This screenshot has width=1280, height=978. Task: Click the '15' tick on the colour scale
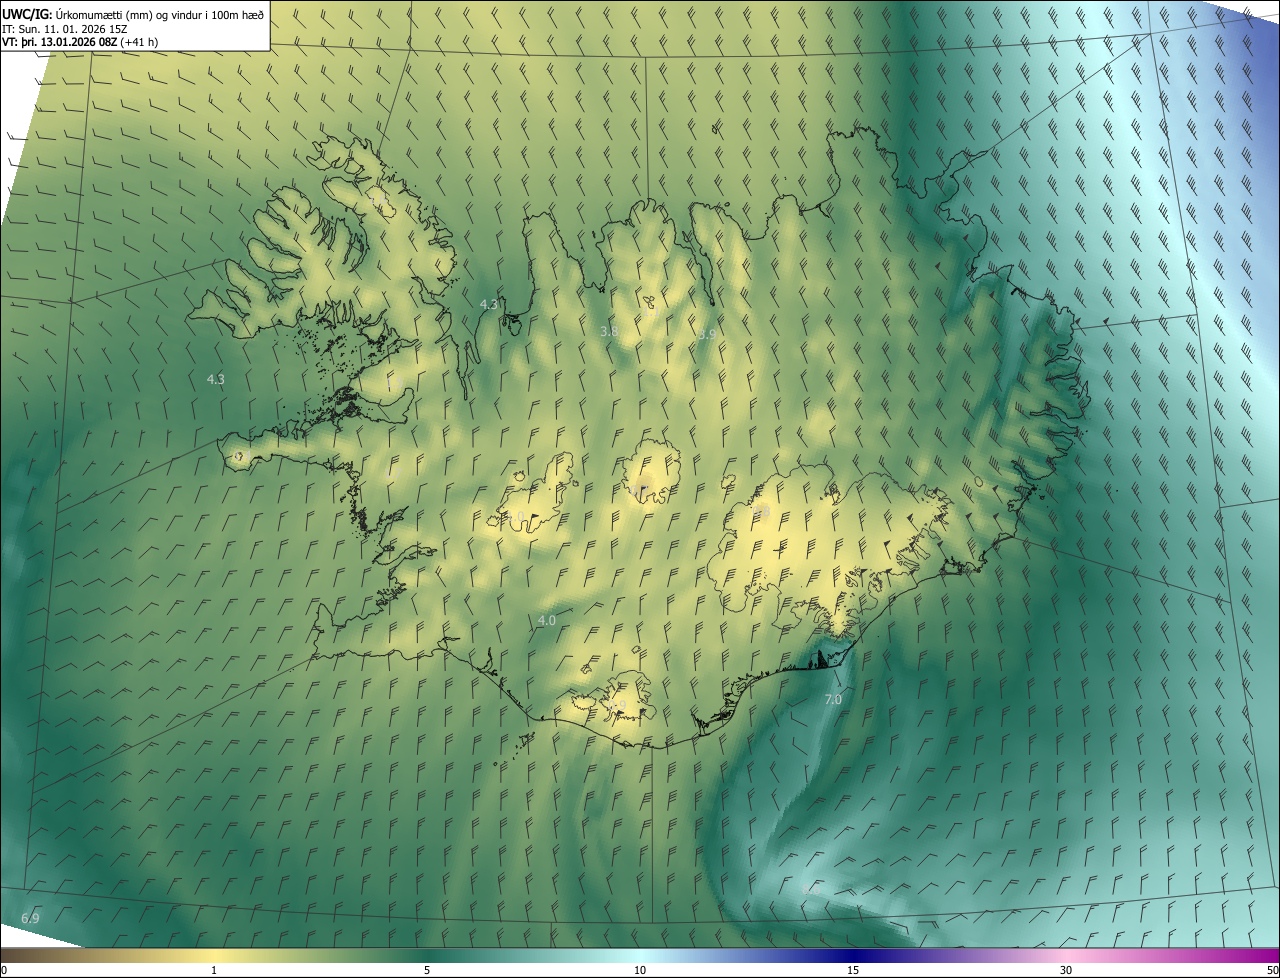pos(853,971)
